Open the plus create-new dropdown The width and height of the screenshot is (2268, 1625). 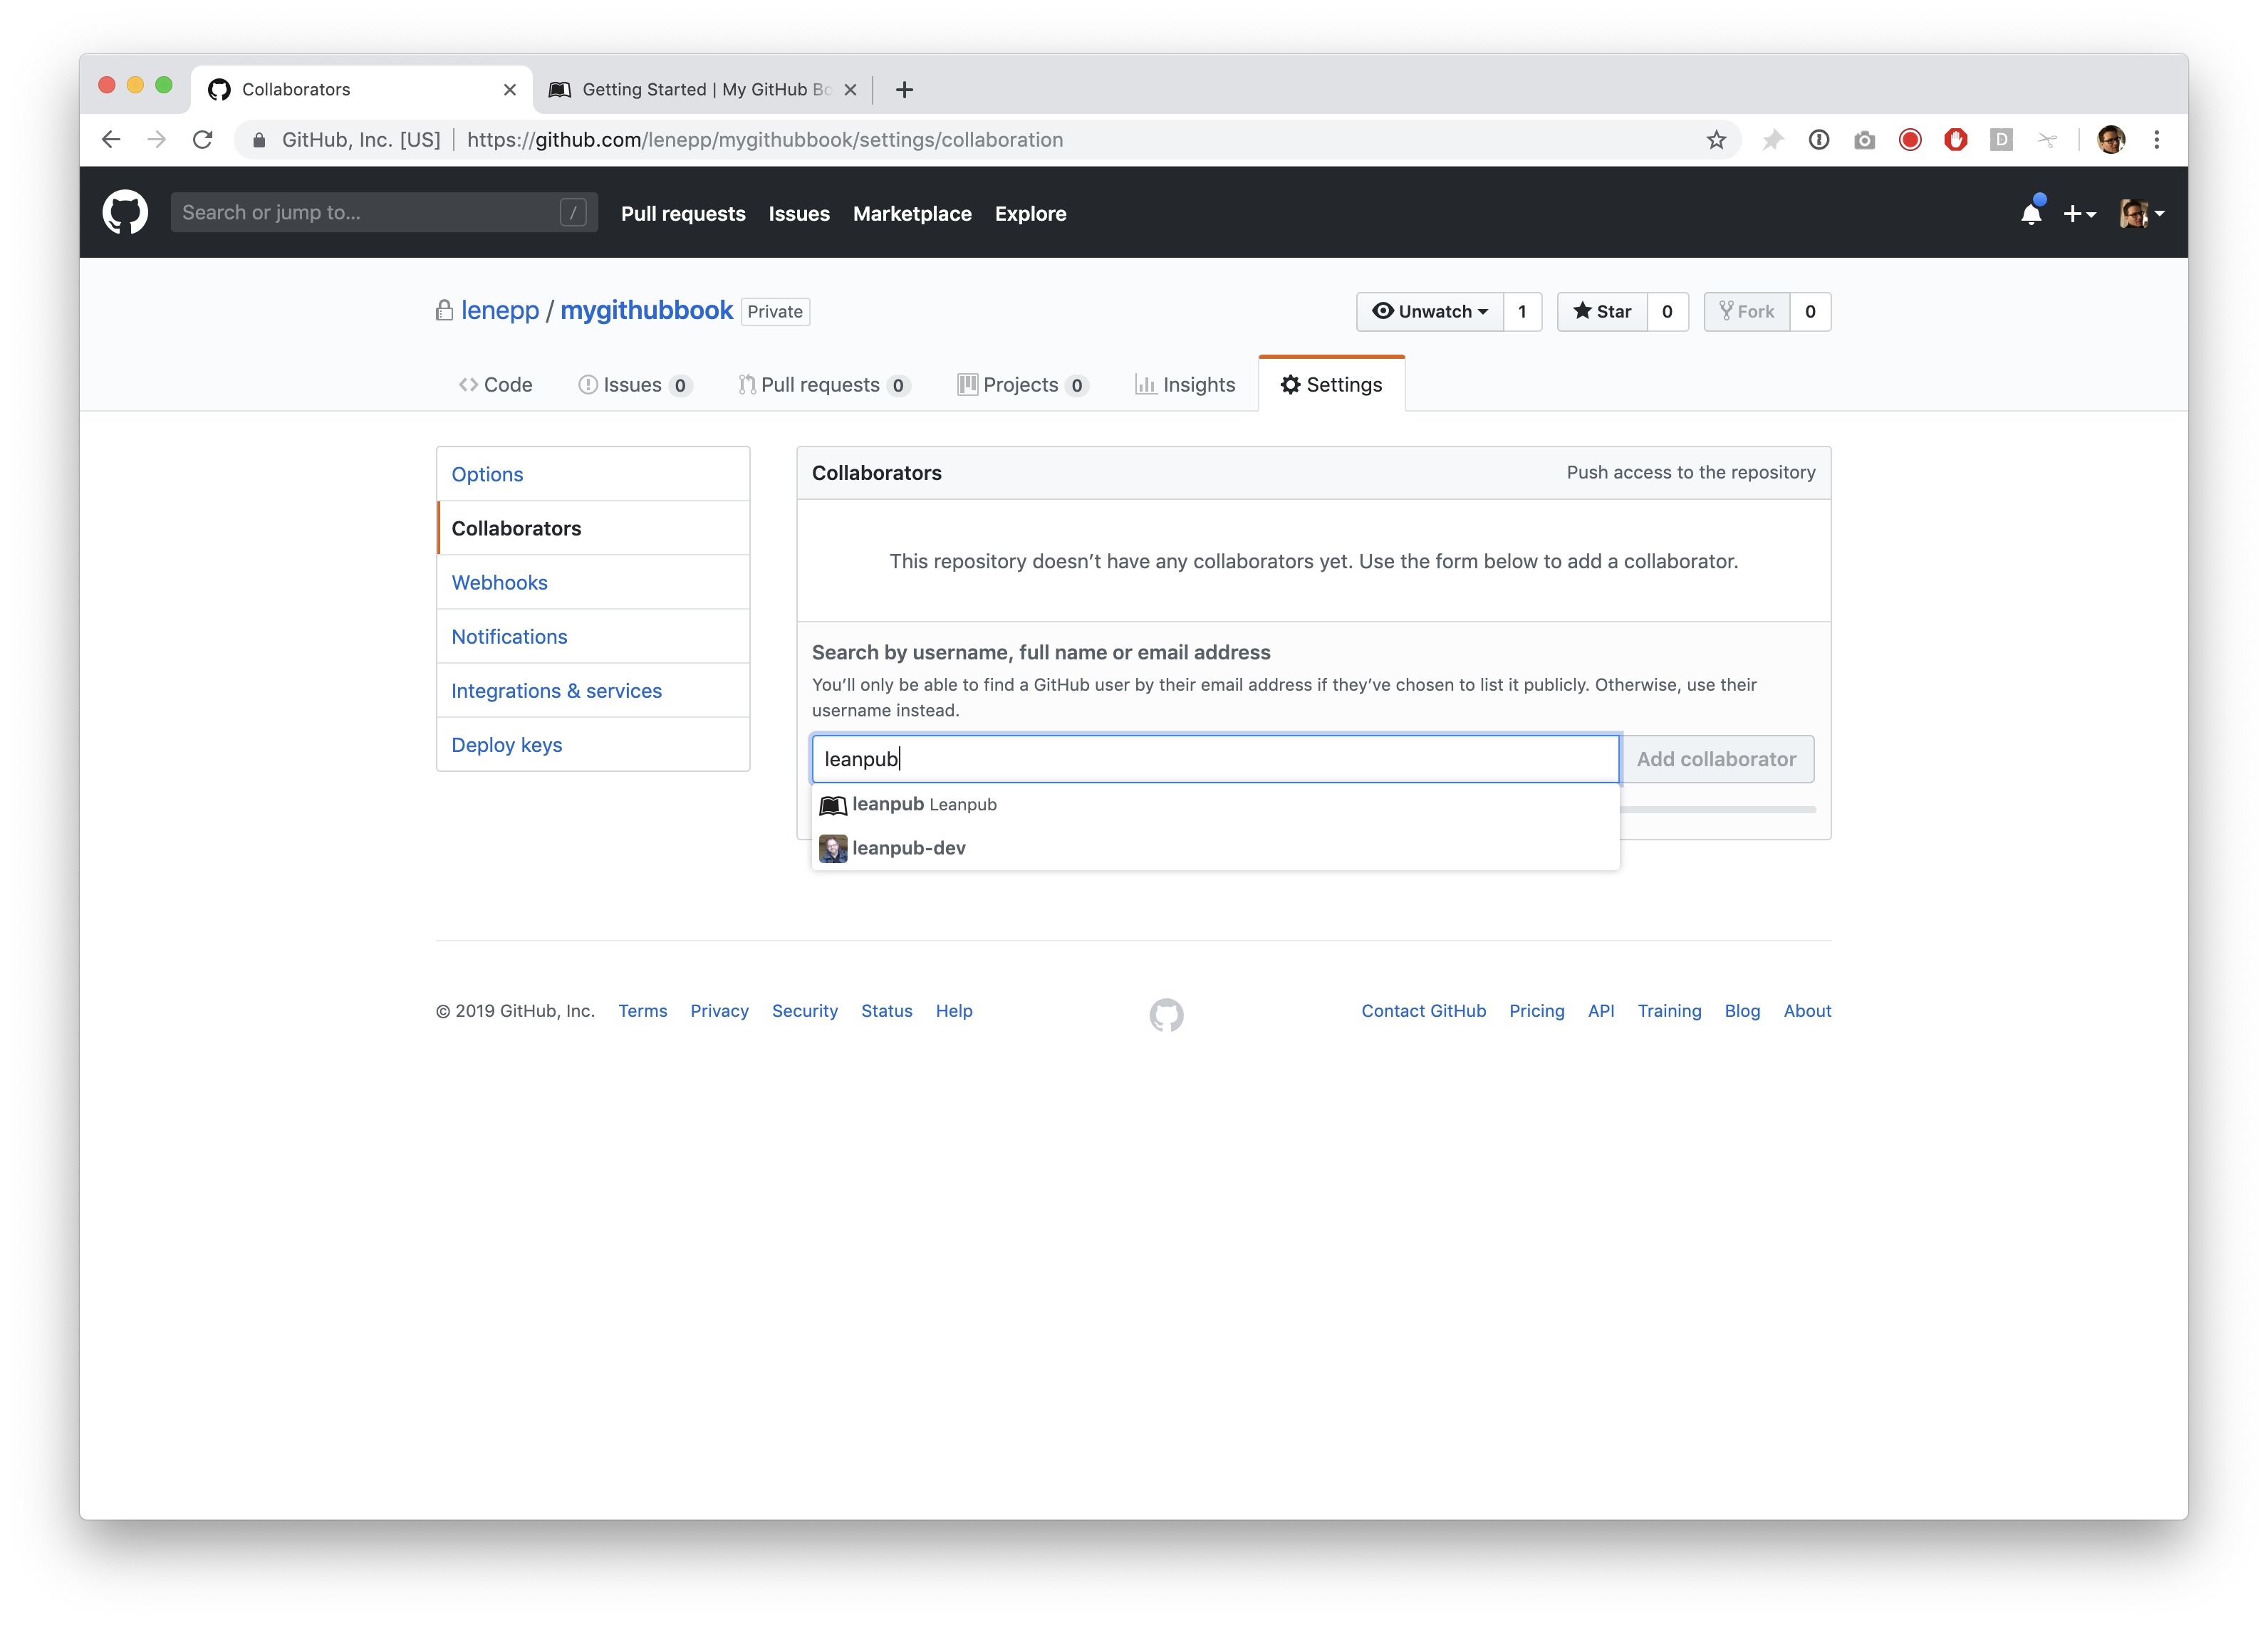tap(2079, 213)
